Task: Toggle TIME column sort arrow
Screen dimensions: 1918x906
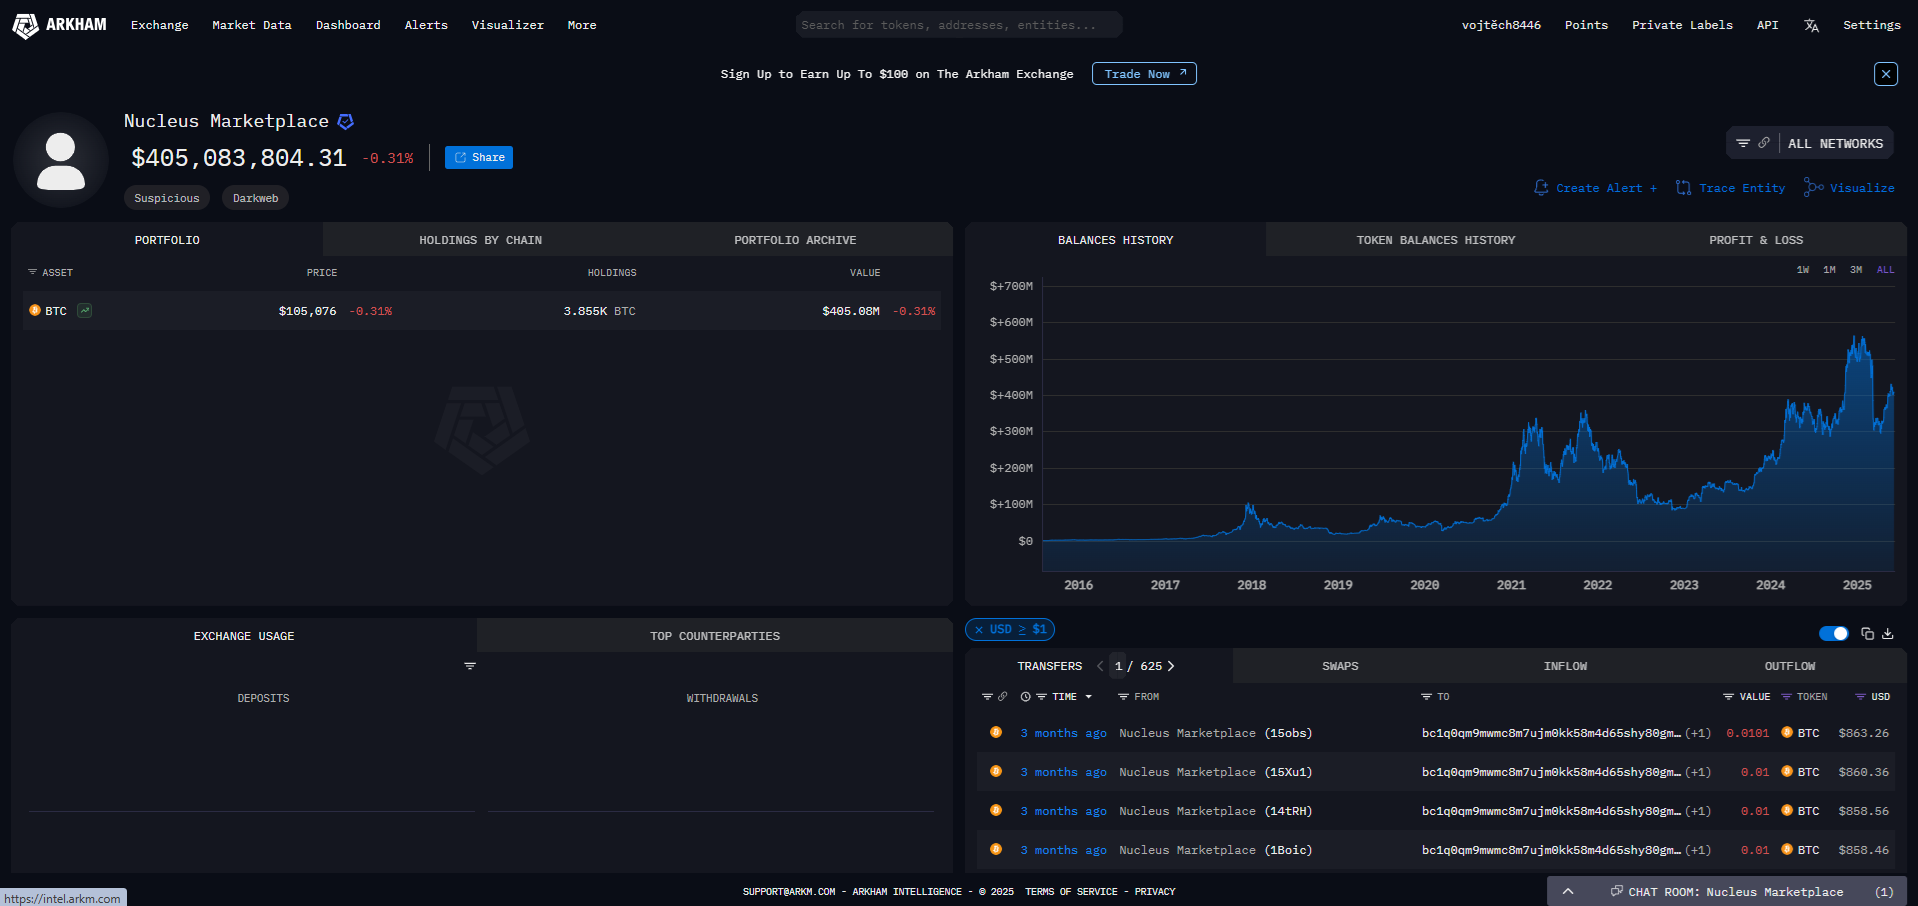Action: [x=1088, y=697]
